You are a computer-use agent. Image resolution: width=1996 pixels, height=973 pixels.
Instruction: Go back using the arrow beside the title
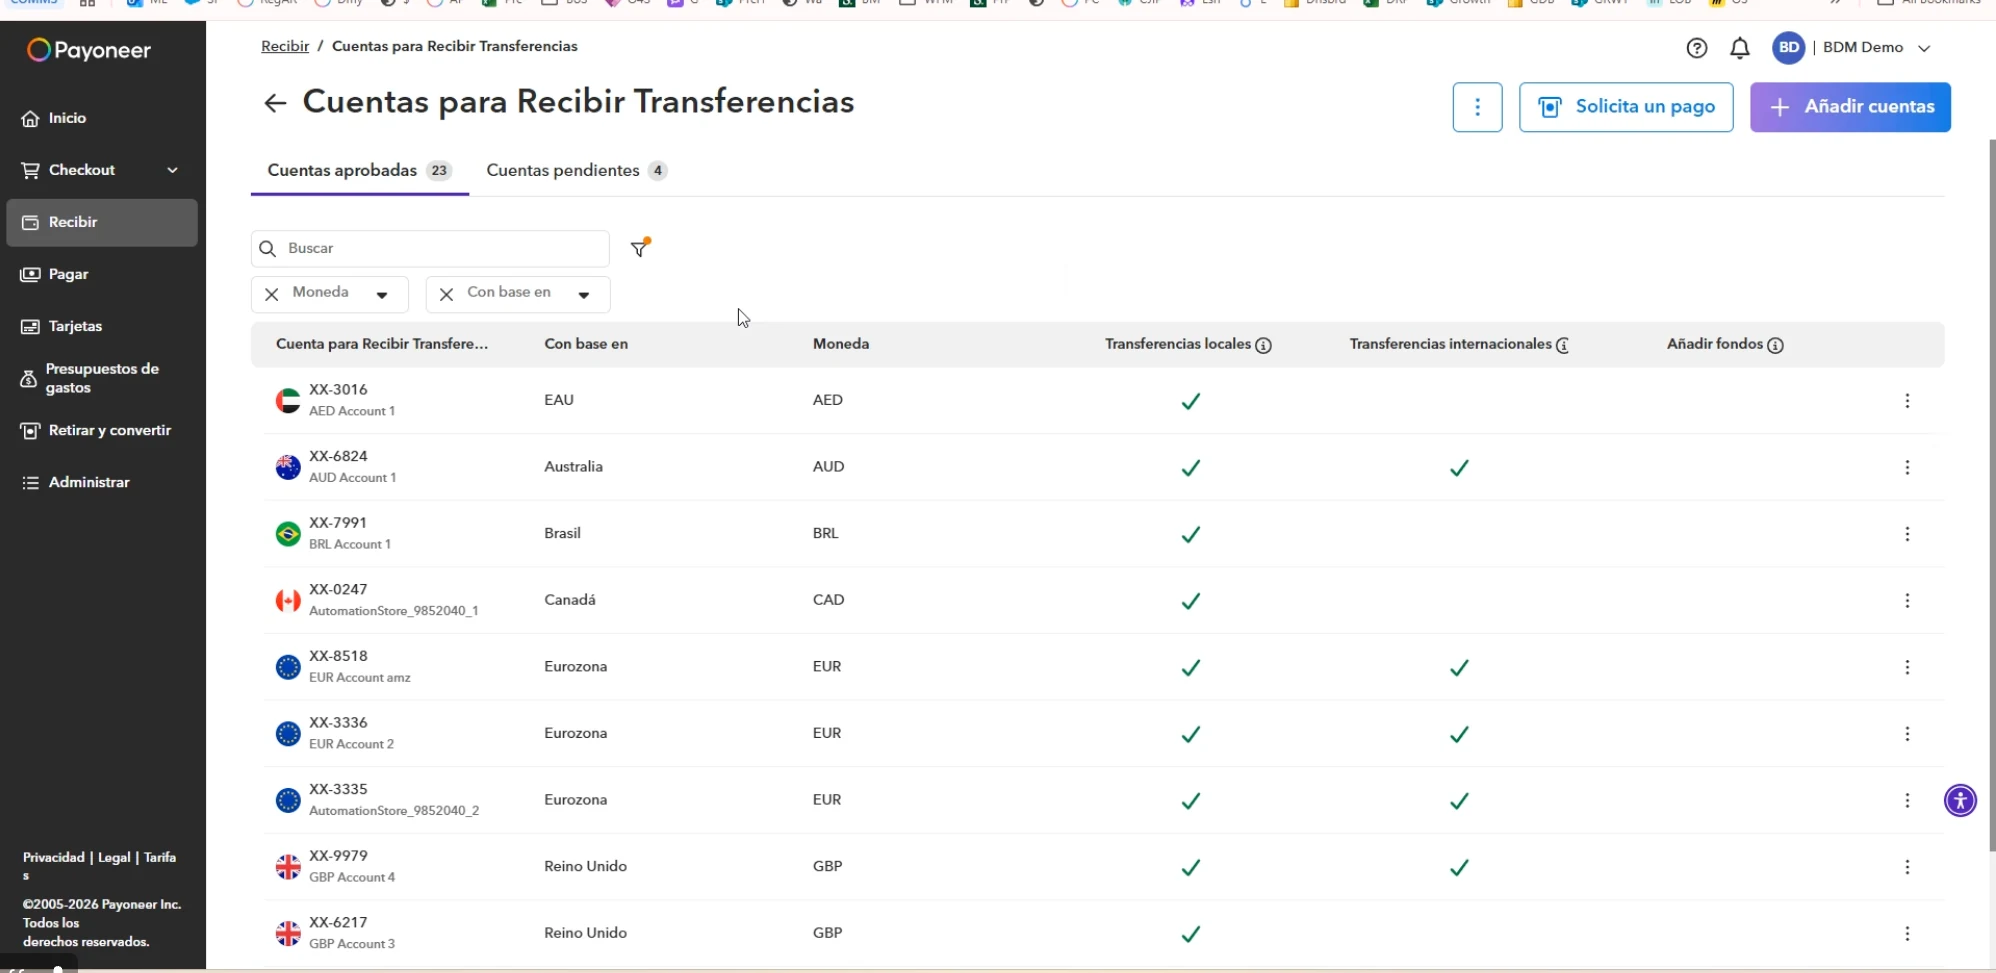tap(275, 103)
